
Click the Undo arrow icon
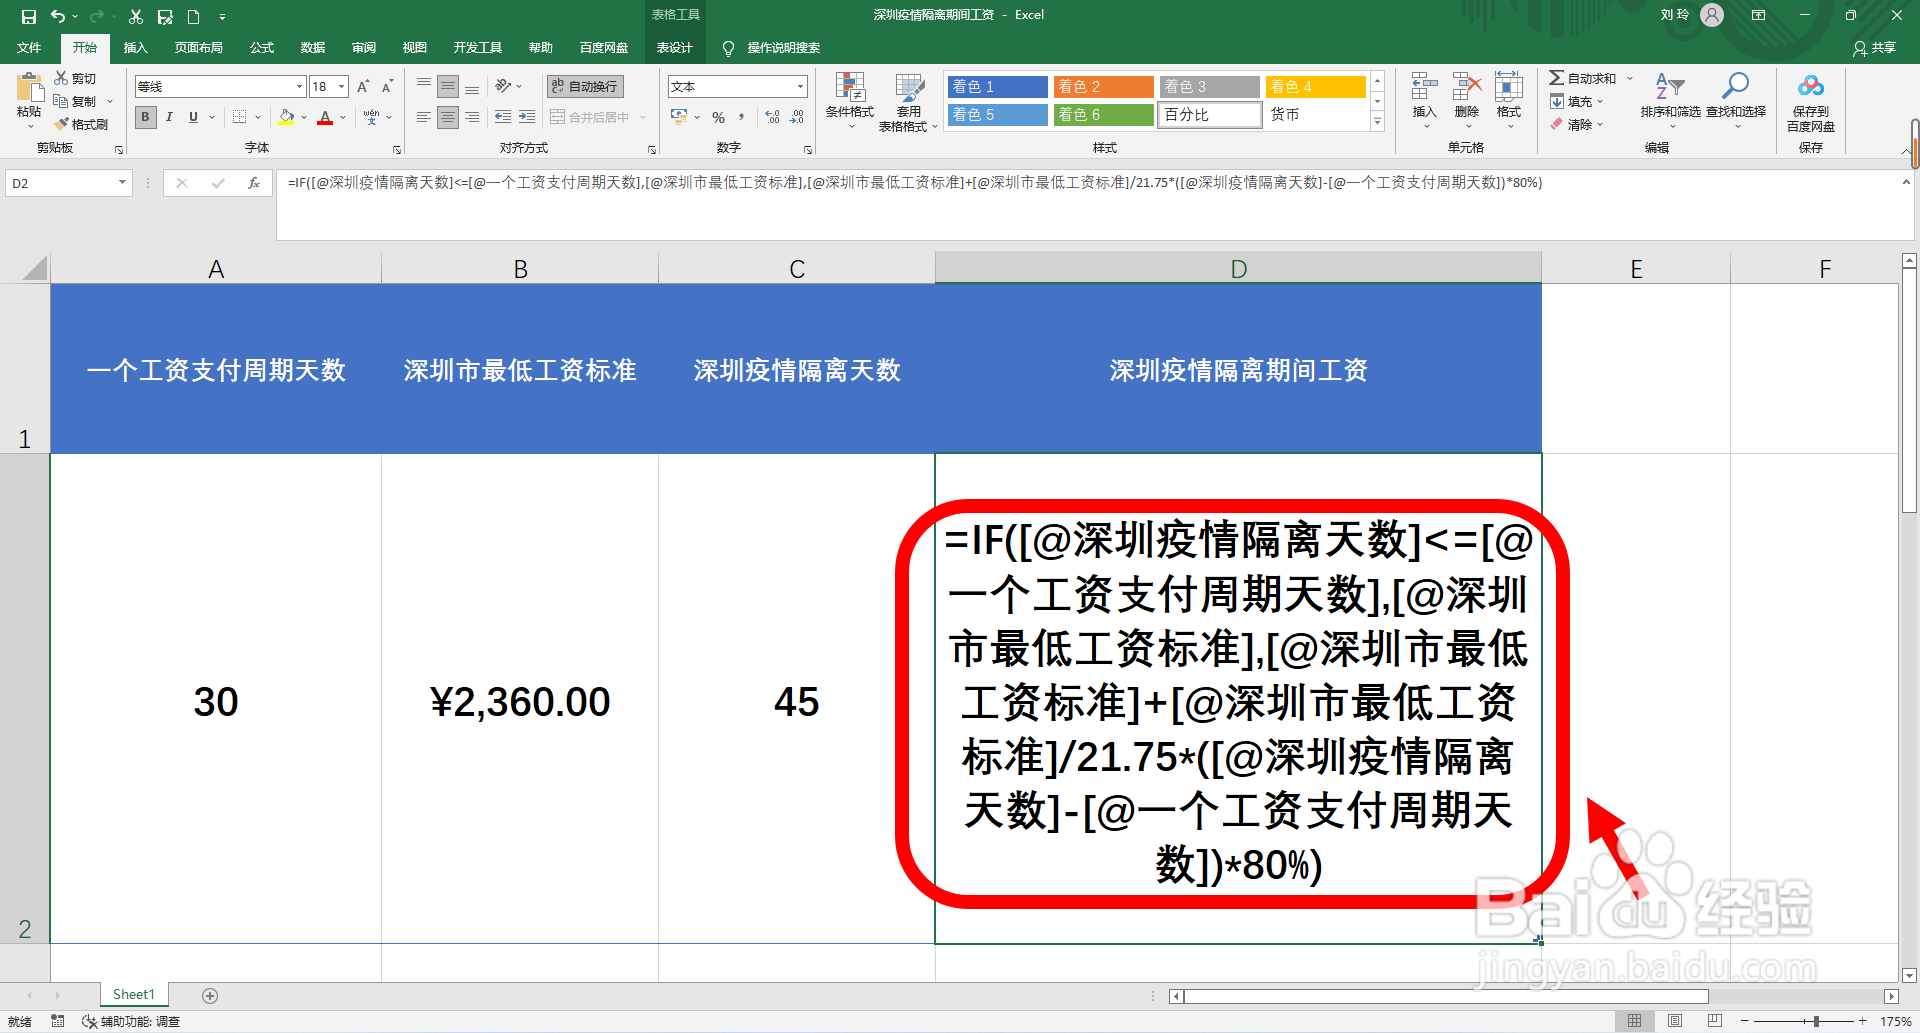coord(58,16)
